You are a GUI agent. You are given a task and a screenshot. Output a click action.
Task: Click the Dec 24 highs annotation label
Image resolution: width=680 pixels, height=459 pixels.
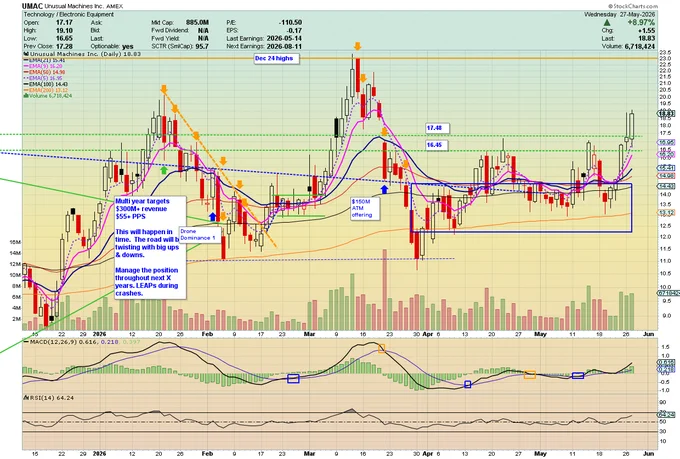coord(276,58)
